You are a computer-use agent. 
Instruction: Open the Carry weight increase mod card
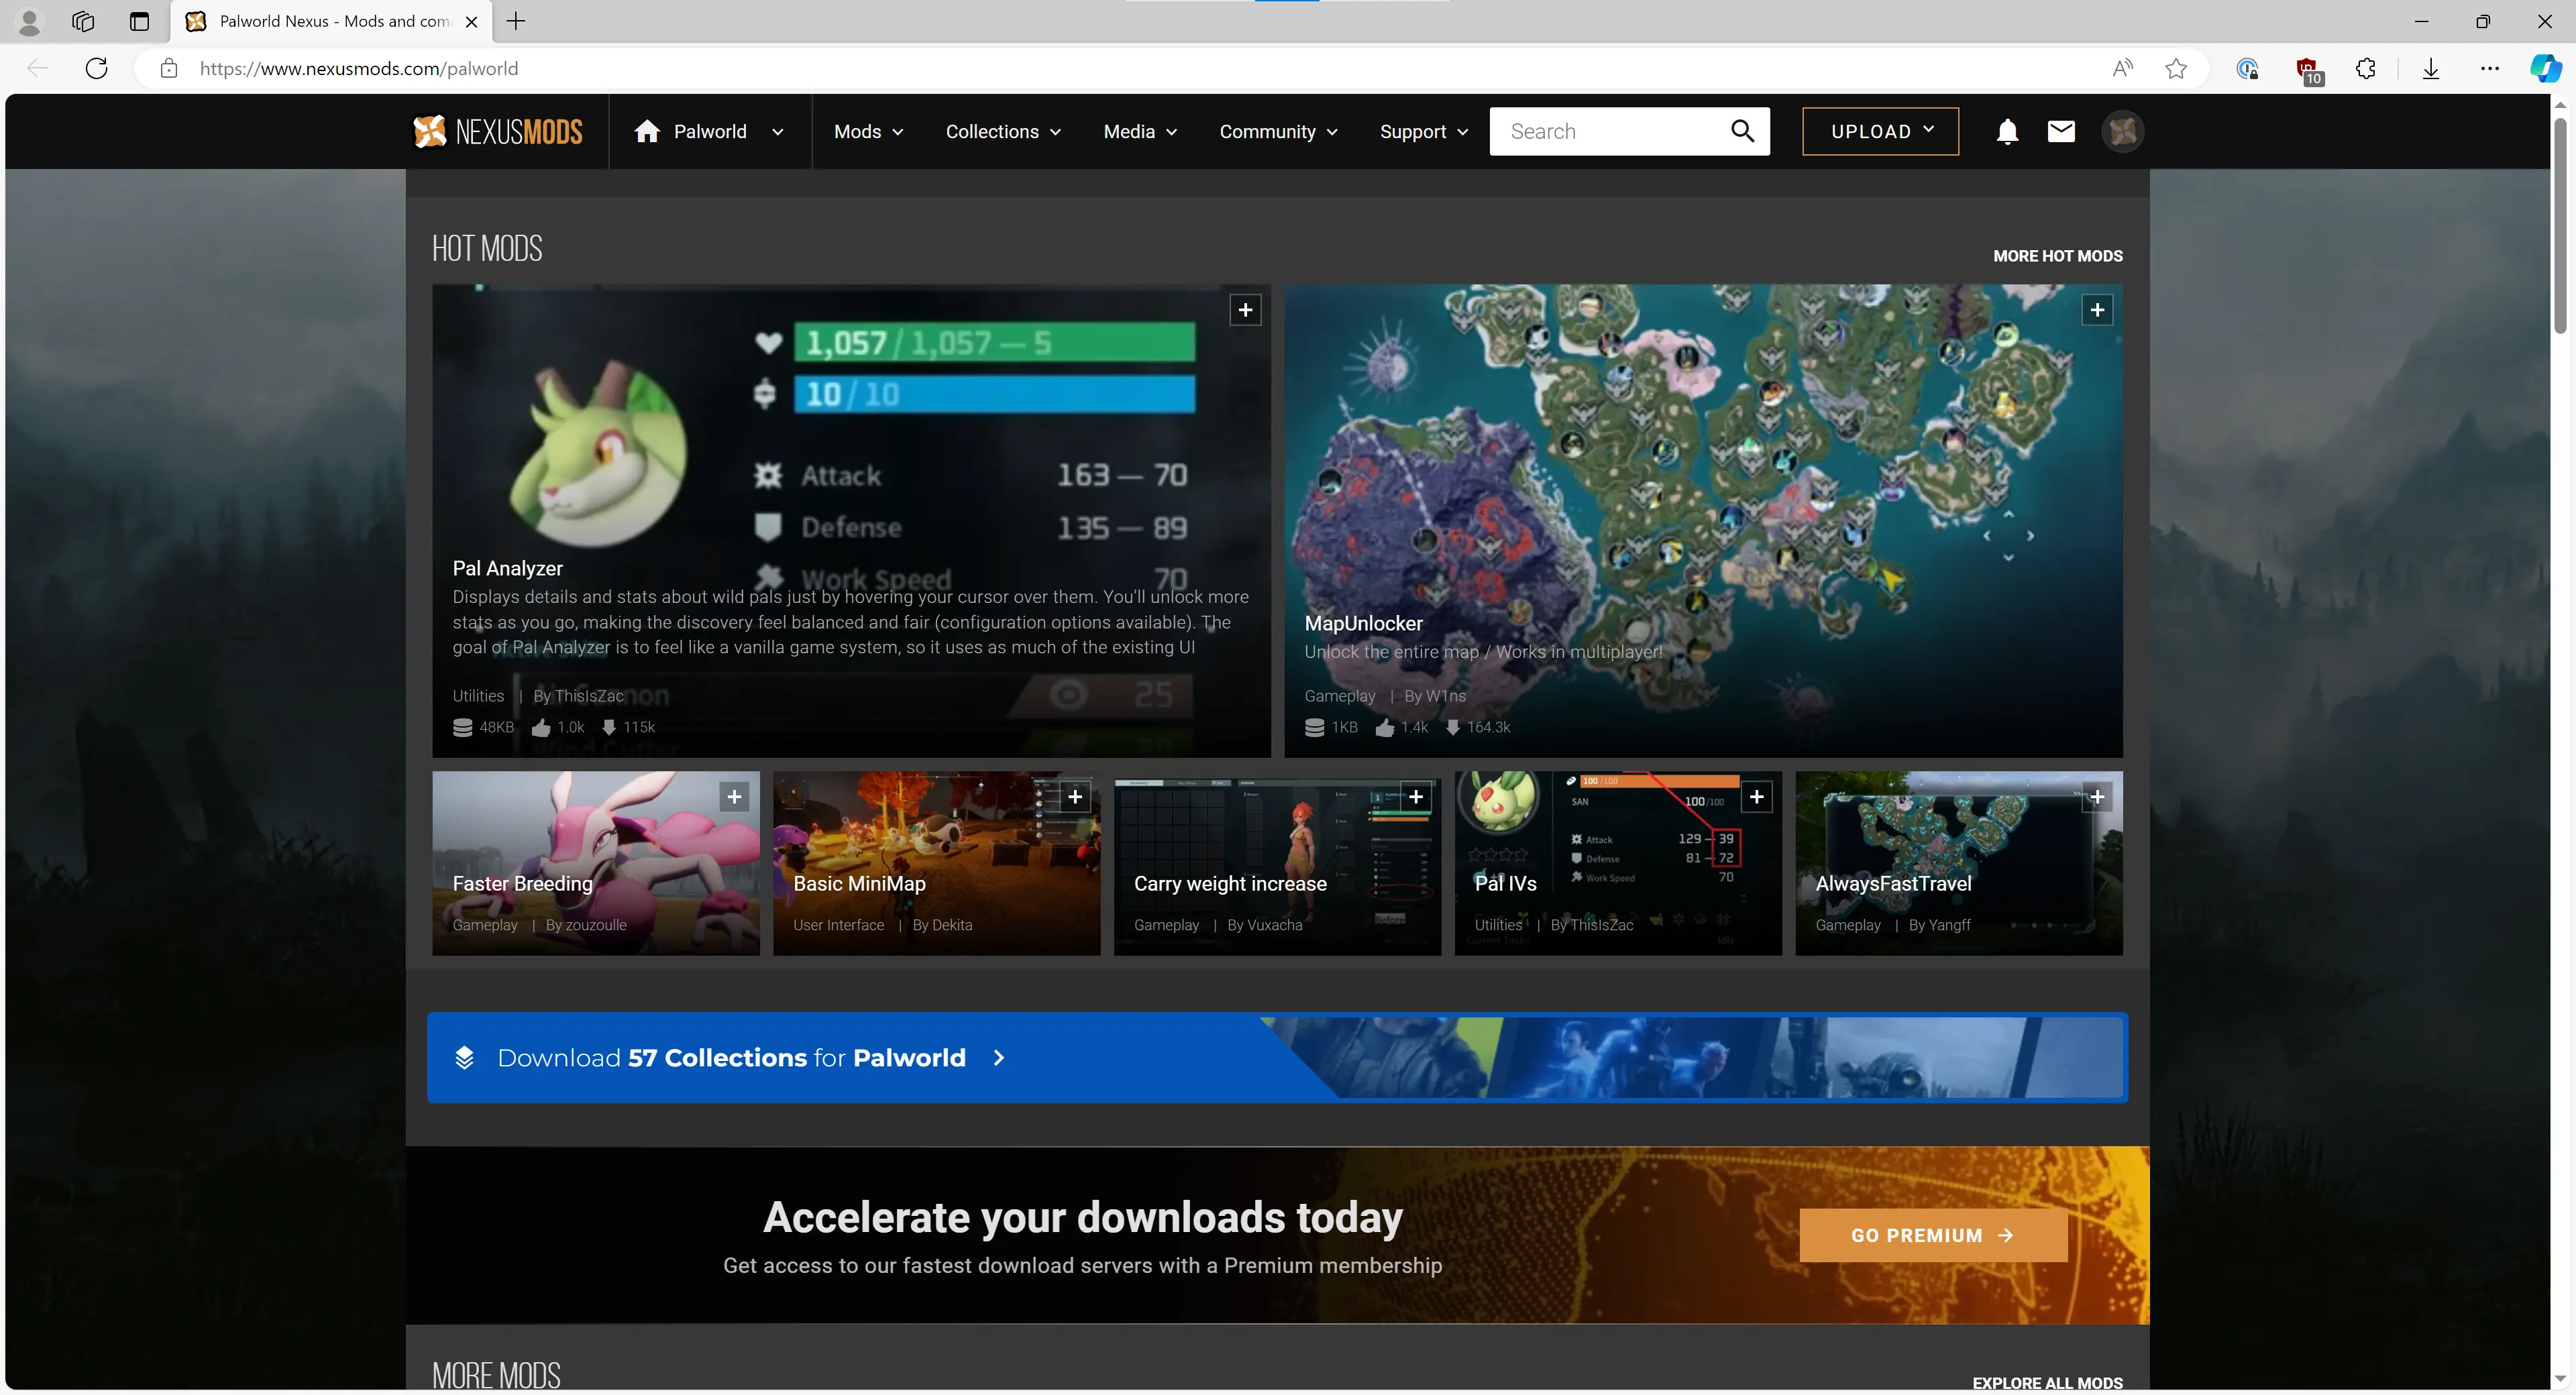point(1277,863)
